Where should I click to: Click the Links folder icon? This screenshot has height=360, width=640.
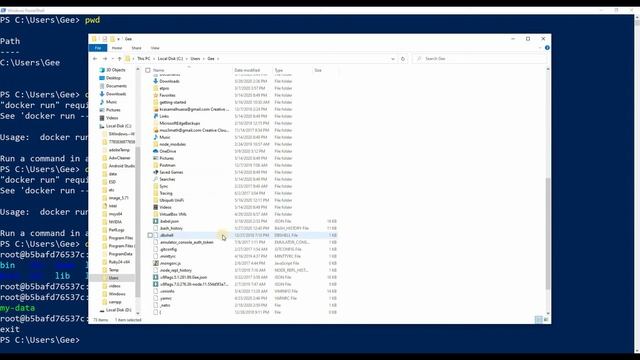pyautogui.click(x=156, y=116)
